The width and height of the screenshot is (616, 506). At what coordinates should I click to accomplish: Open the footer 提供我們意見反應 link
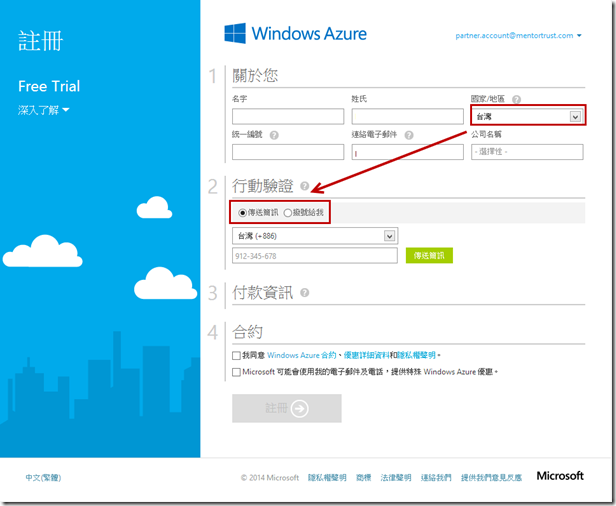(491, 478)
